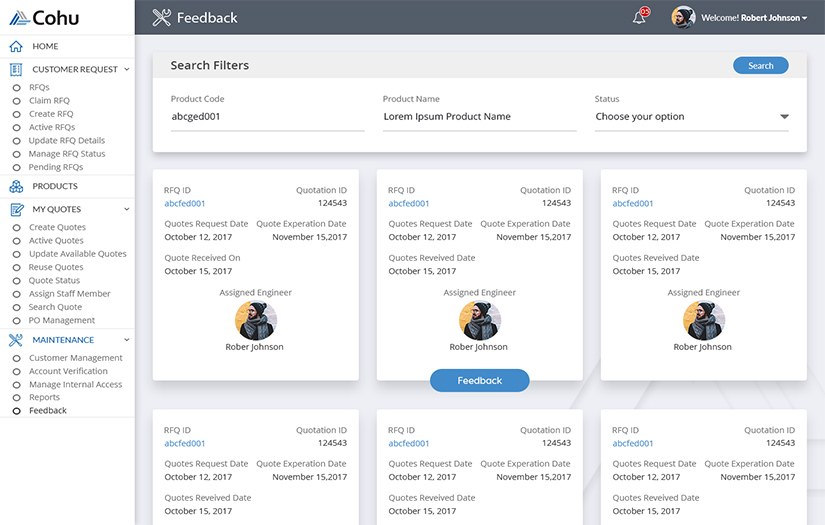This screenshot has width=825, height=525.
Task: Click the Products cubes icon
Action: click(16, 187)
